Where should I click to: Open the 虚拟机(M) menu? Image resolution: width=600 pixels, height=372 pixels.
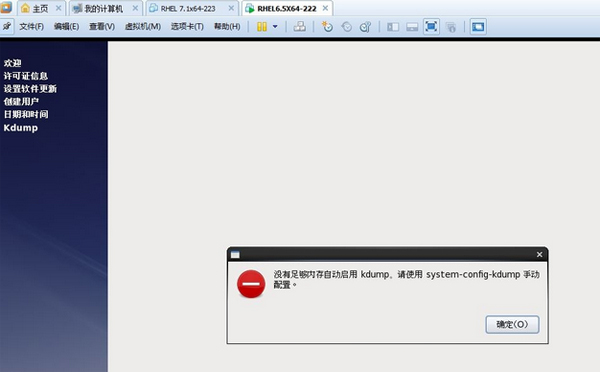pyautogui.click(x=143, y=26)
